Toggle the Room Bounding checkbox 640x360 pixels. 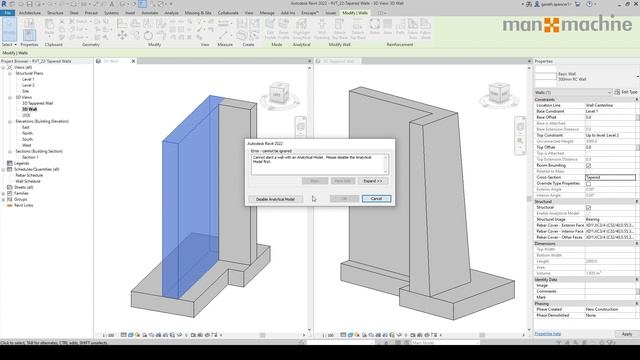(x=588, y=166)
